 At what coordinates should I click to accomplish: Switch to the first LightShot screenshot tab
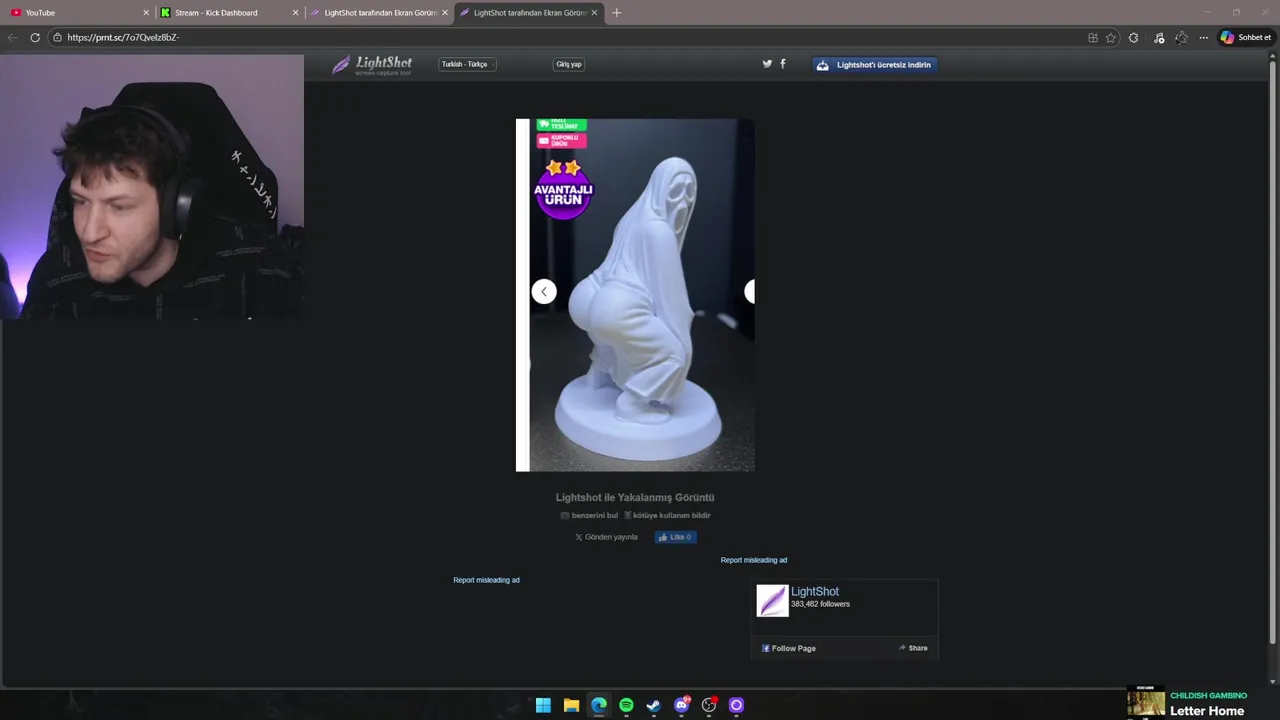pyautogui.click(x=379, y=12)
